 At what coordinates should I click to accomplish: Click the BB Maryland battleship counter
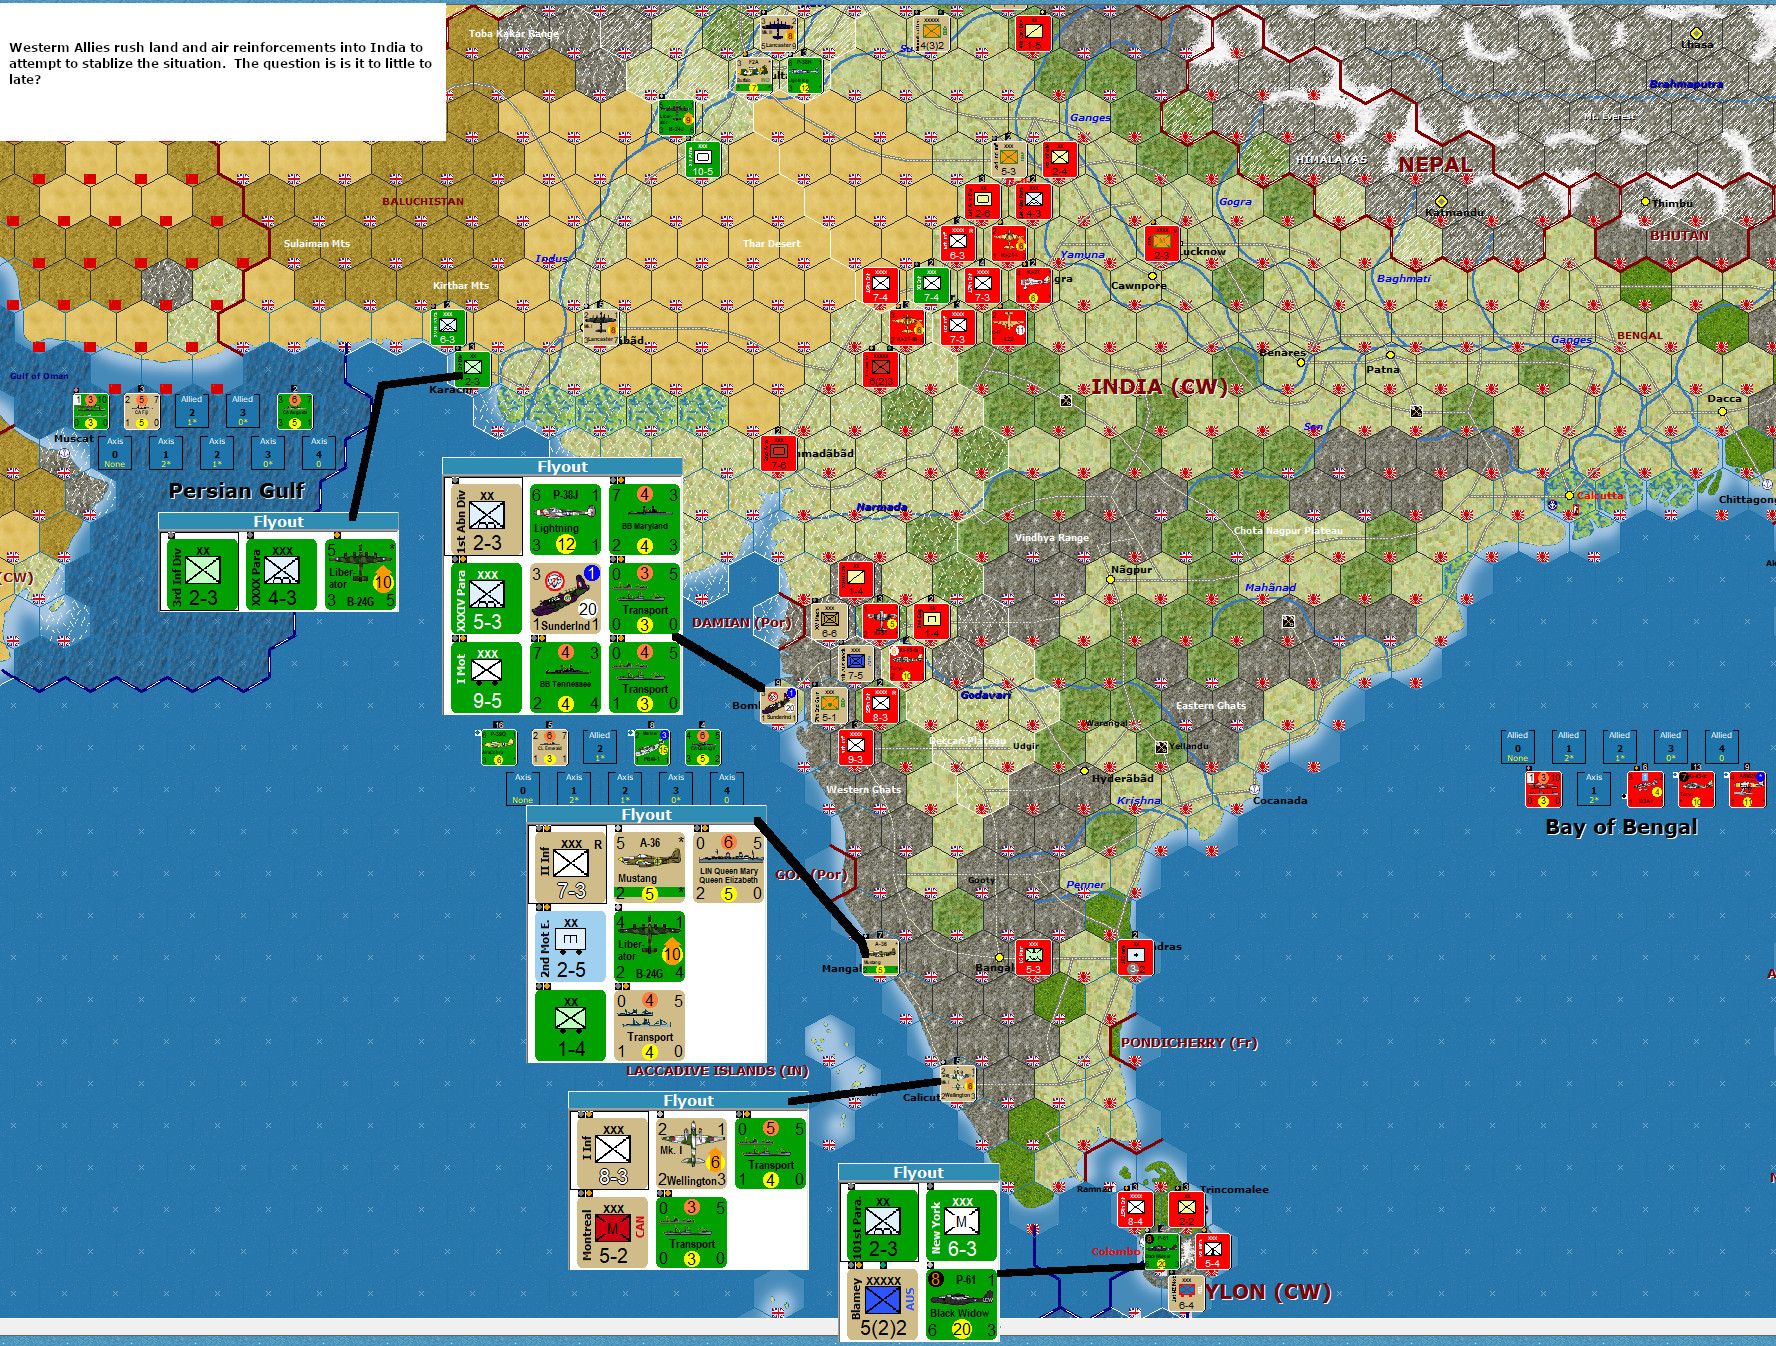[x=645, y=518]
